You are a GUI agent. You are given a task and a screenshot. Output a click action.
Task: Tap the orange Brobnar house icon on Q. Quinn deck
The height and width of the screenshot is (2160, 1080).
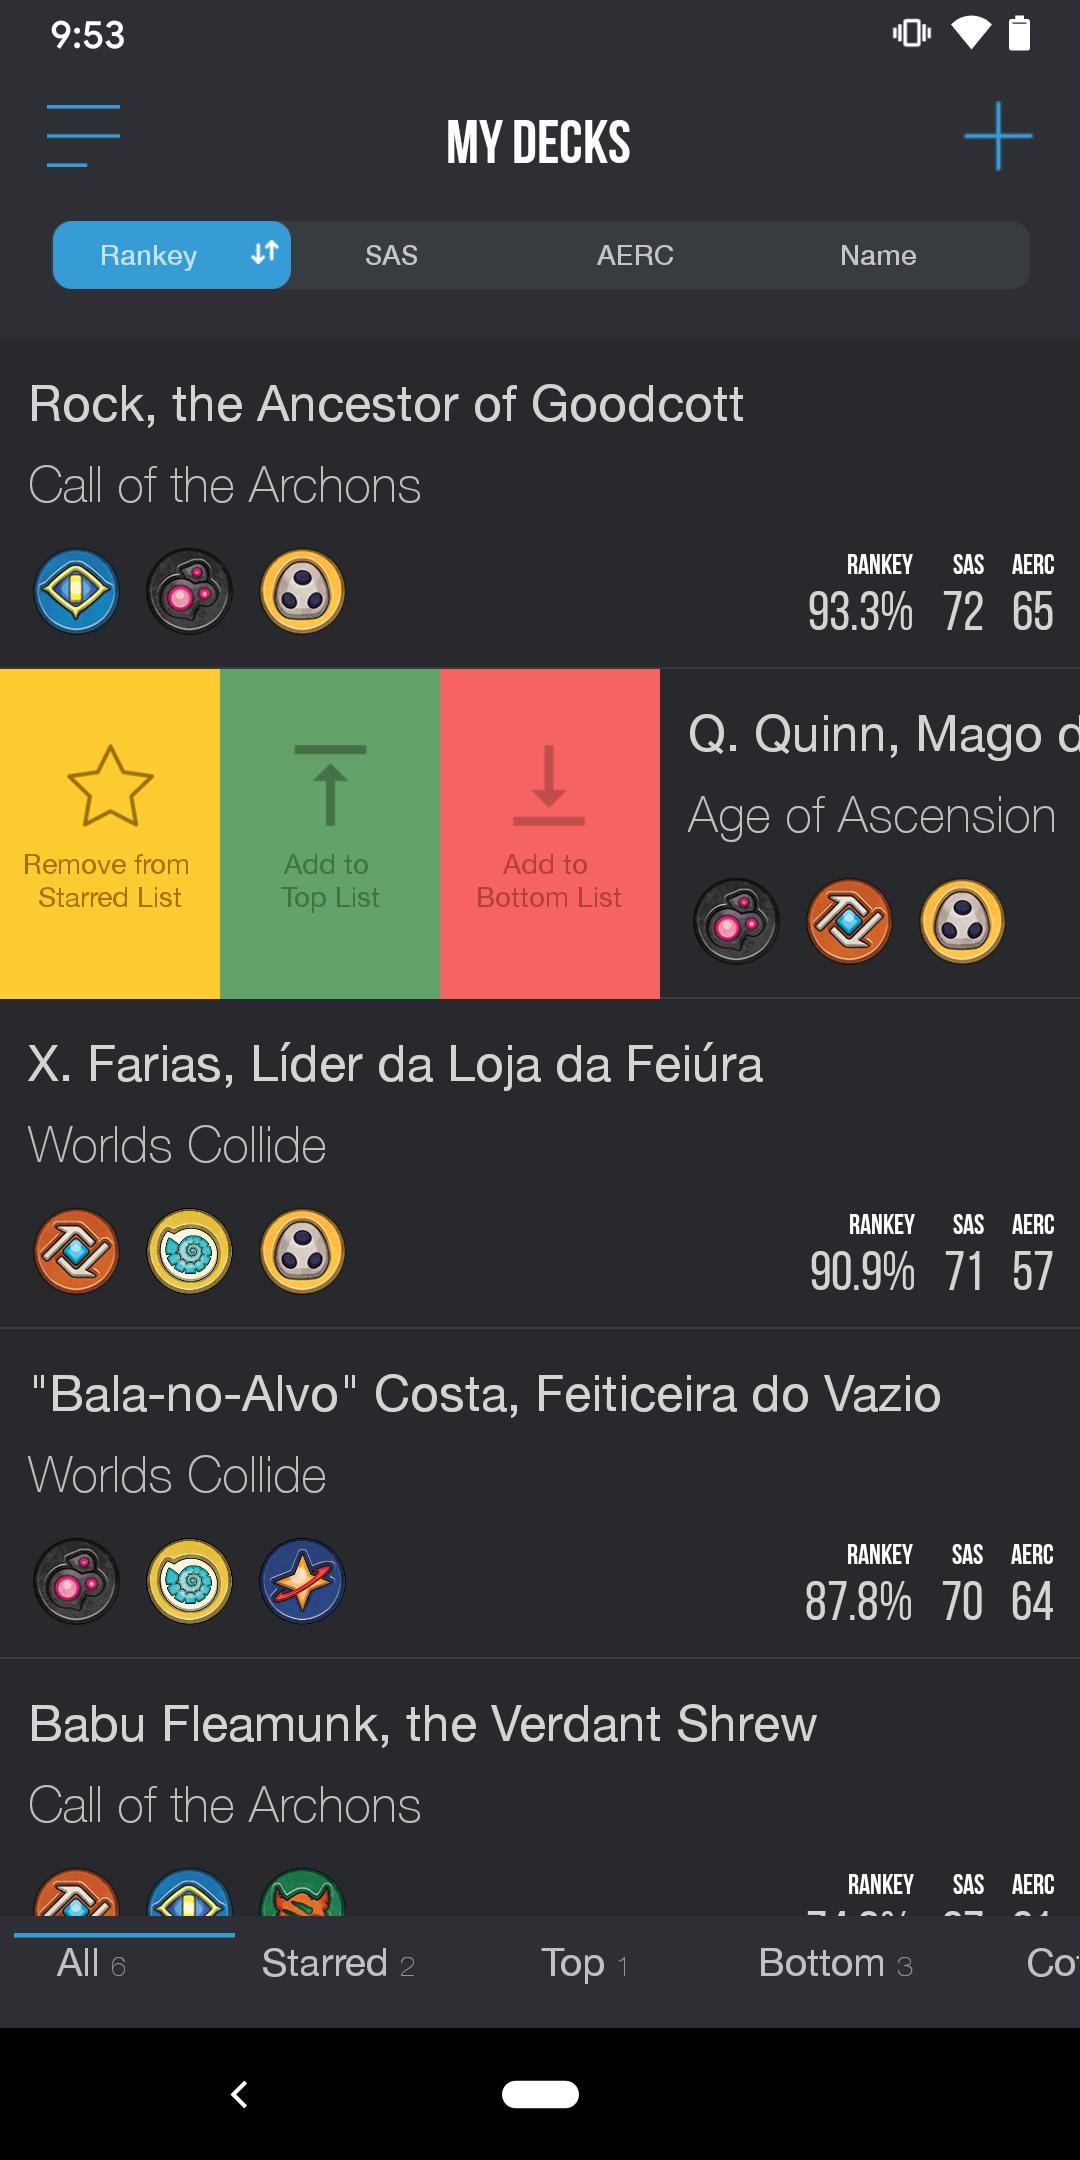click(849, 921)
